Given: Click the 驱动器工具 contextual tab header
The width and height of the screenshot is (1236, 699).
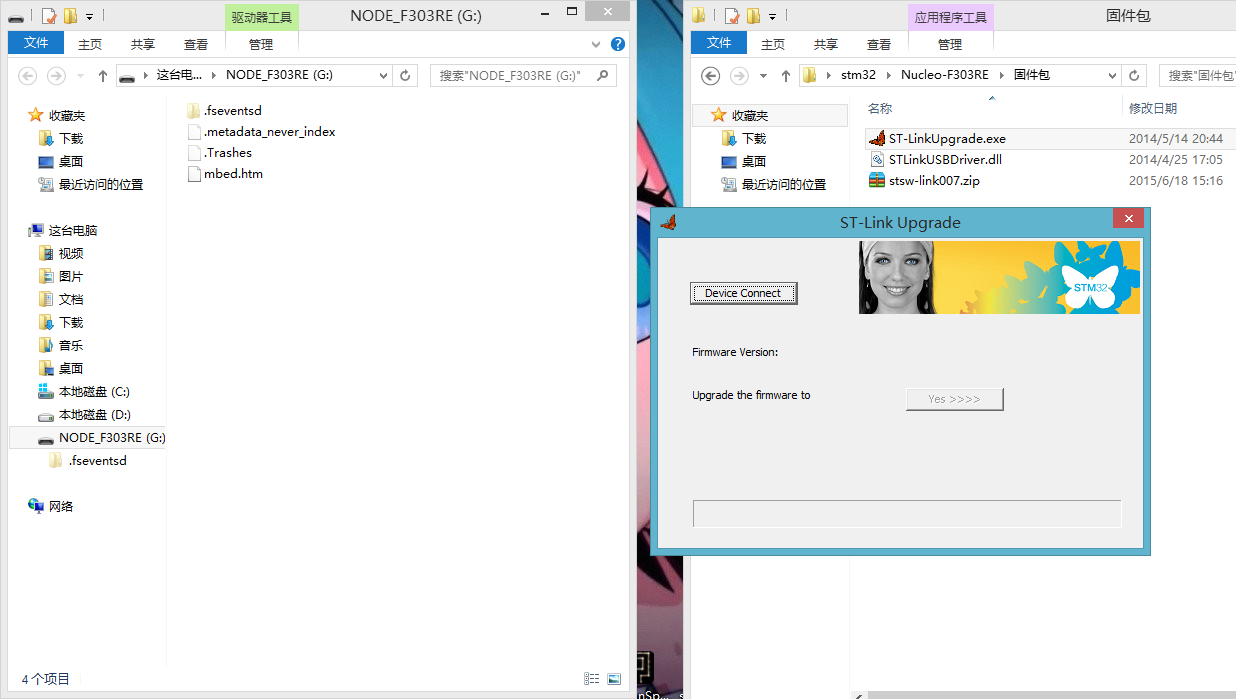Looking at the screenshot, I should click(x=262, y=17).
